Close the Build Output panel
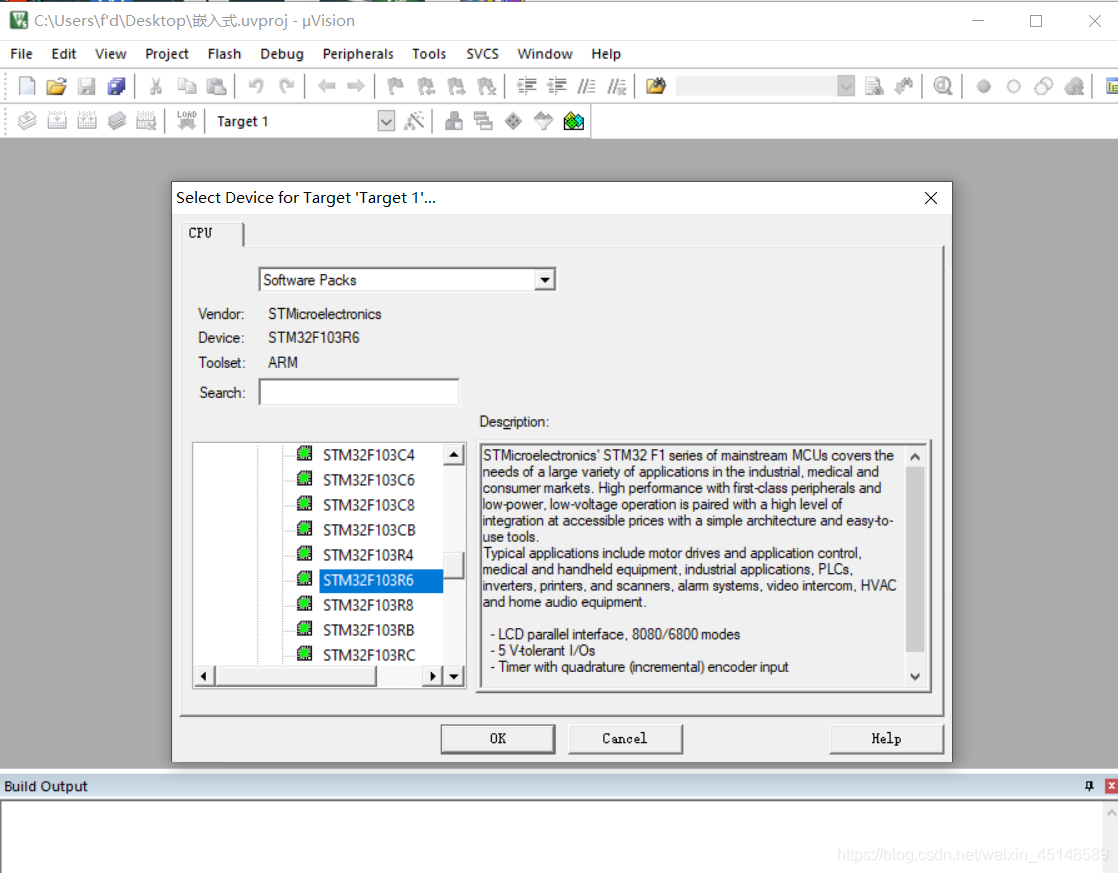The image size is (1118, 873). pyautogui.click(x=1111, y=786)
